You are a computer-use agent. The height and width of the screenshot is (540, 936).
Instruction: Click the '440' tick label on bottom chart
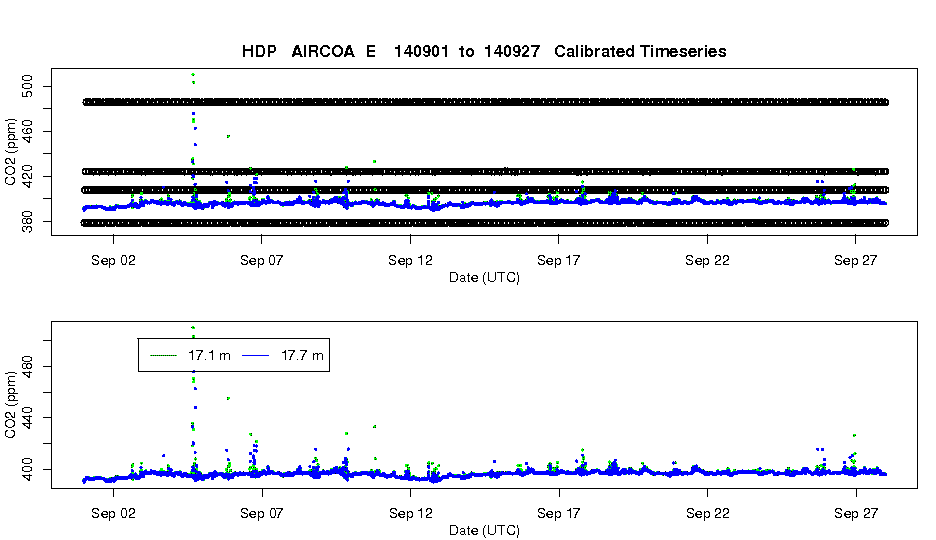click(x=27, y=418)
